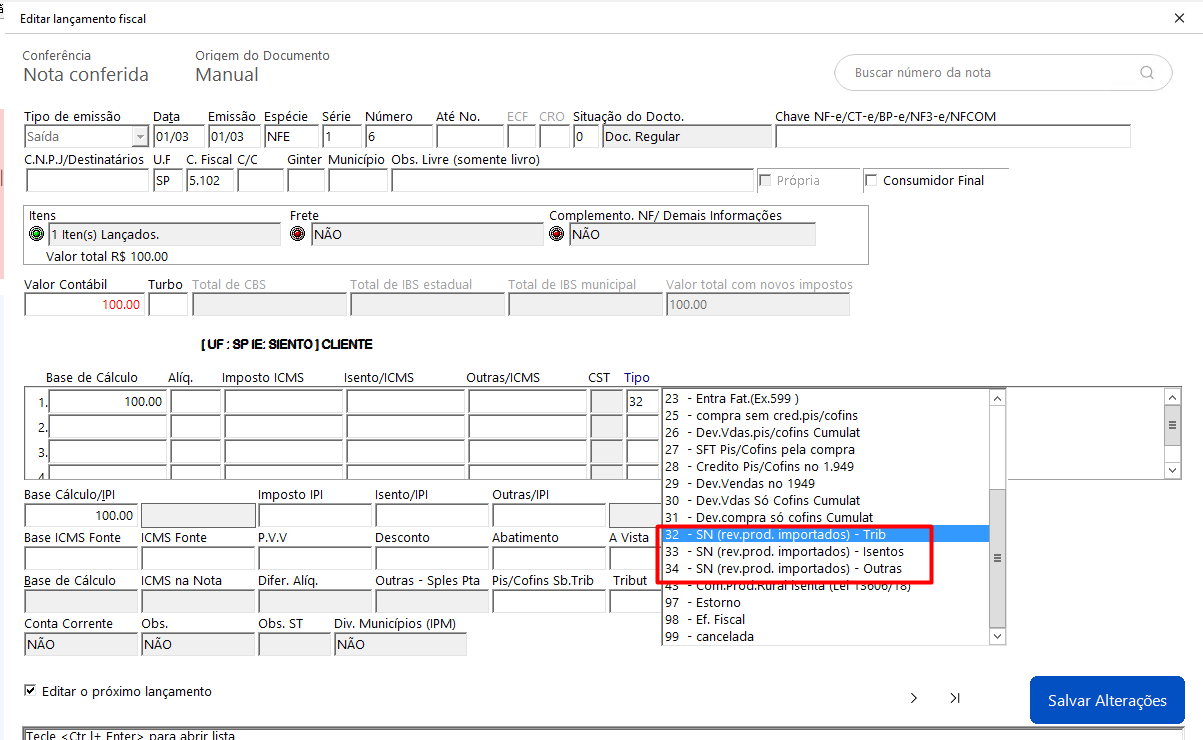Enable the Consumidor Final checkbox
Image resolution: width=1203 pixels, height=740 pixels.
[x=872, y=180]
